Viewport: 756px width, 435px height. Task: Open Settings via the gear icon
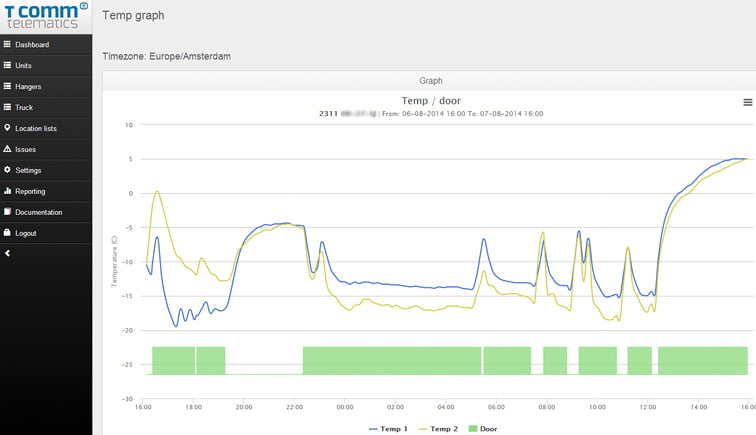point(7,171)
